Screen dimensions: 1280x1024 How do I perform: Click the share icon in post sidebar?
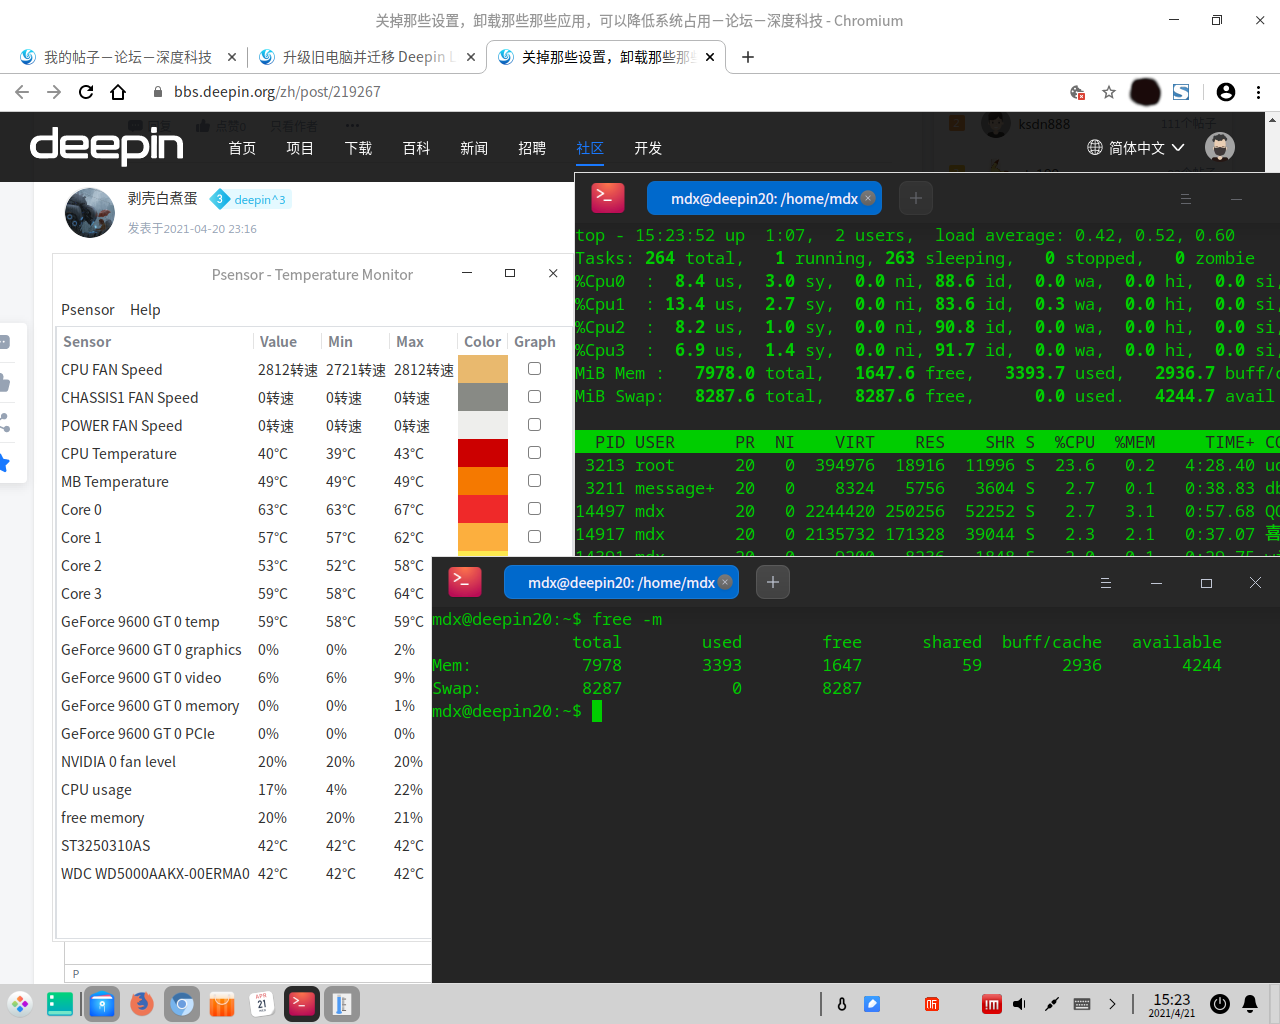pos(5,423)
